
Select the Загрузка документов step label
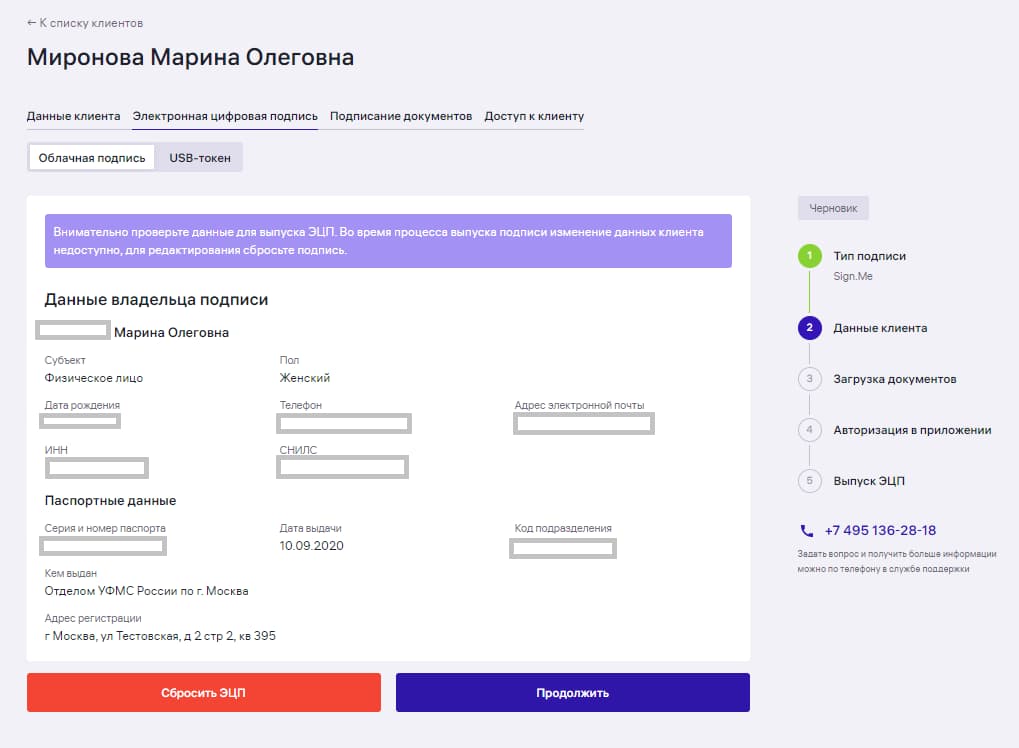(x=895, y=379)
